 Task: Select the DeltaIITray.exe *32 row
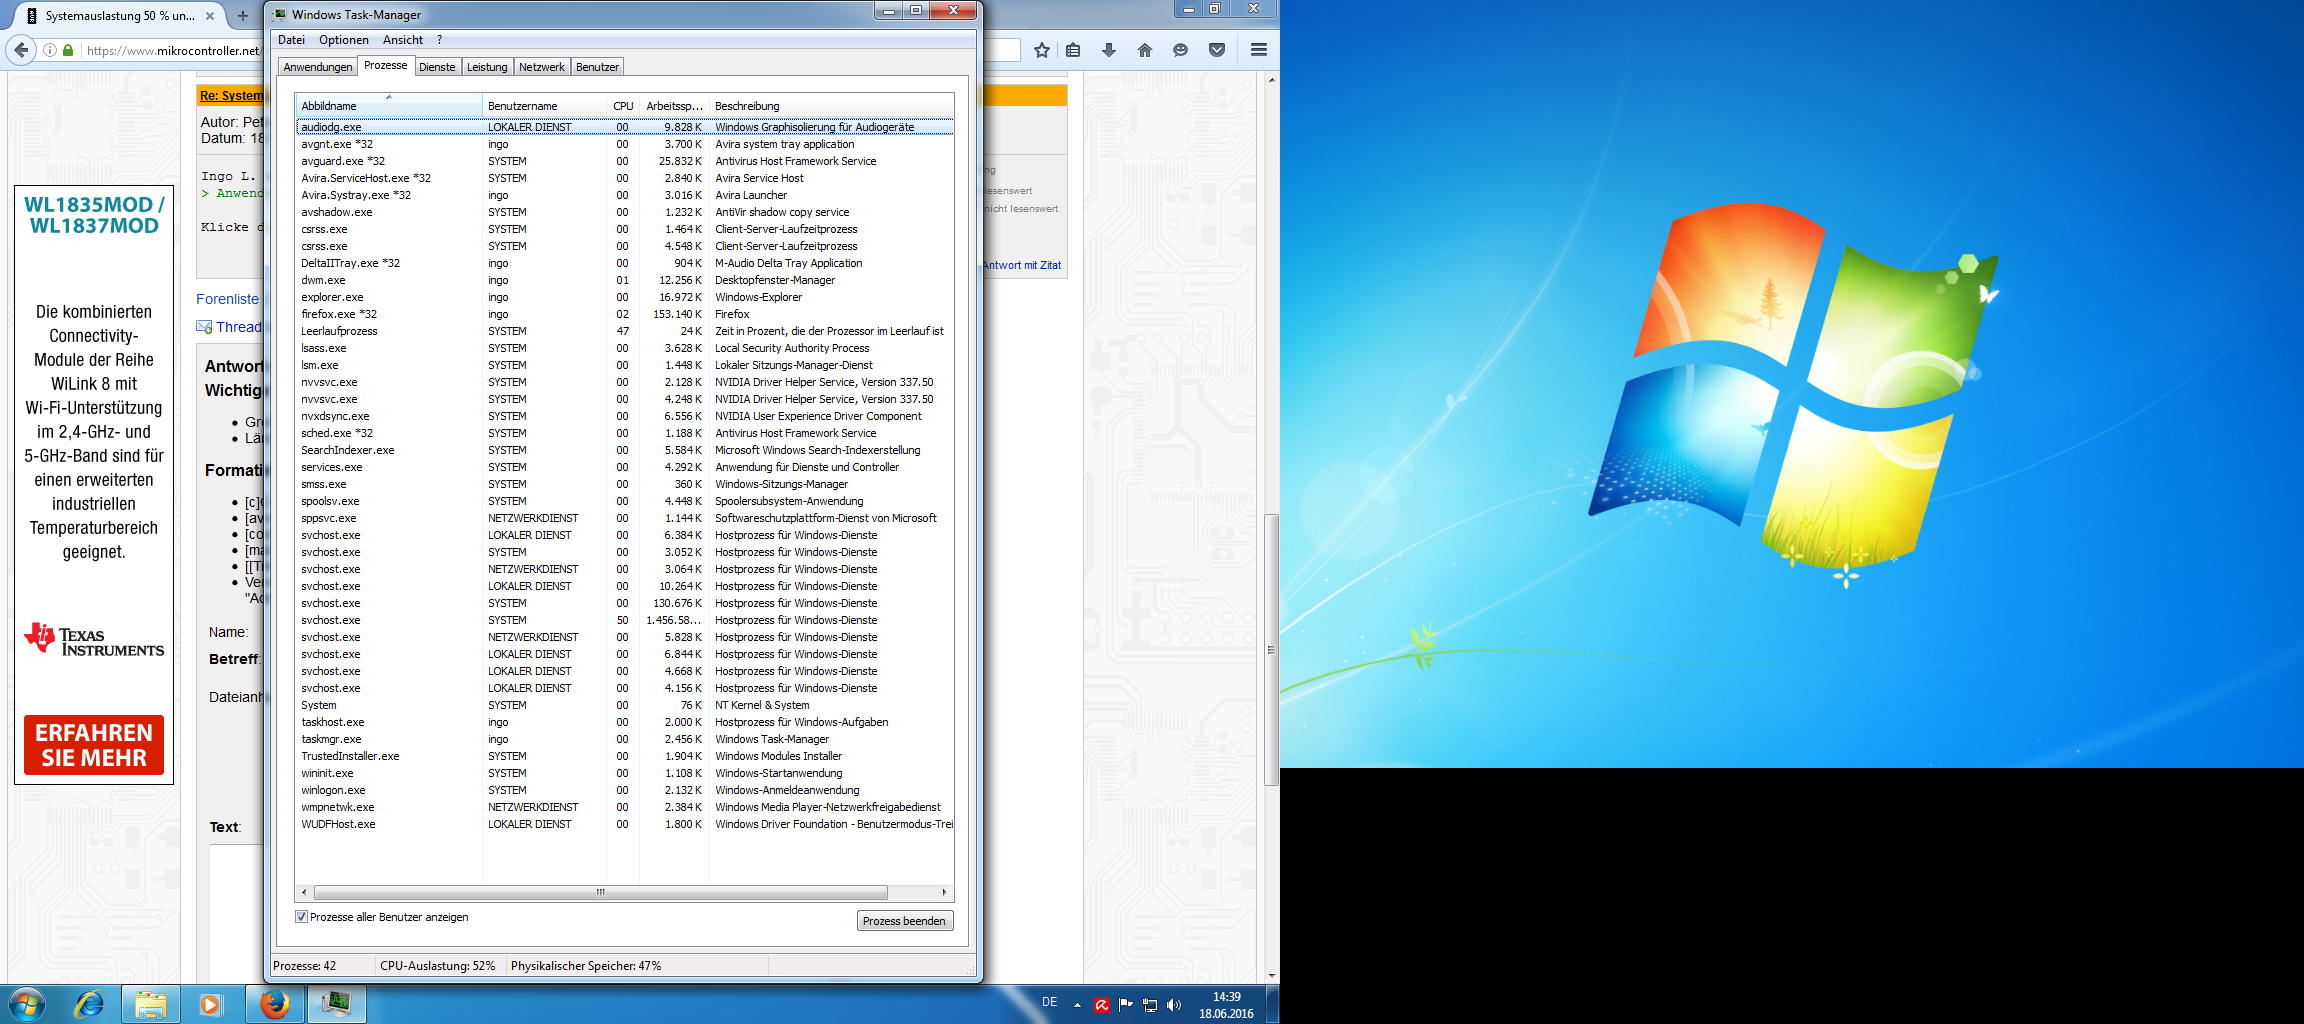pos(624,263)
